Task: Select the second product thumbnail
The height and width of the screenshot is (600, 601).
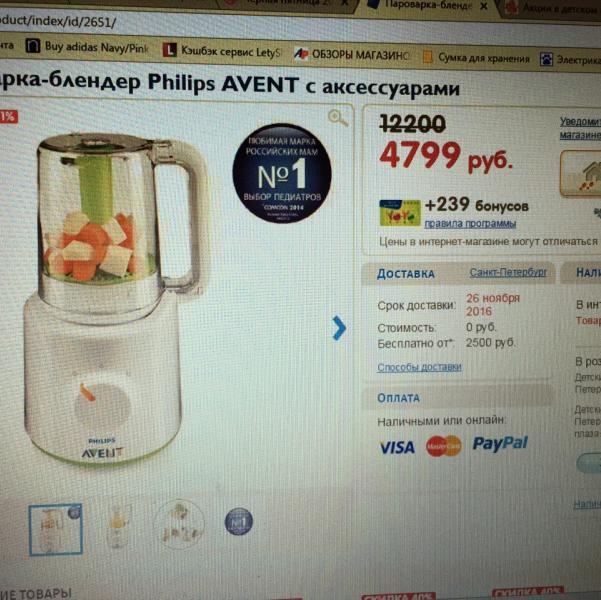Action: click(x=118, y=526)
